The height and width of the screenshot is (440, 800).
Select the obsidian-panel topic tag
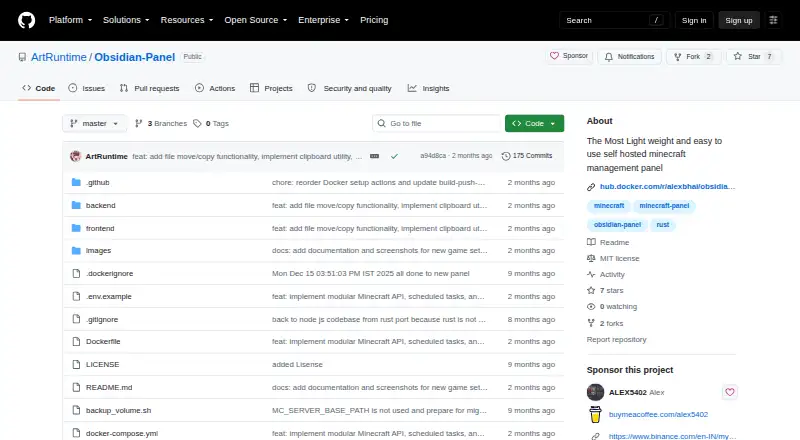tap(617, 225)
